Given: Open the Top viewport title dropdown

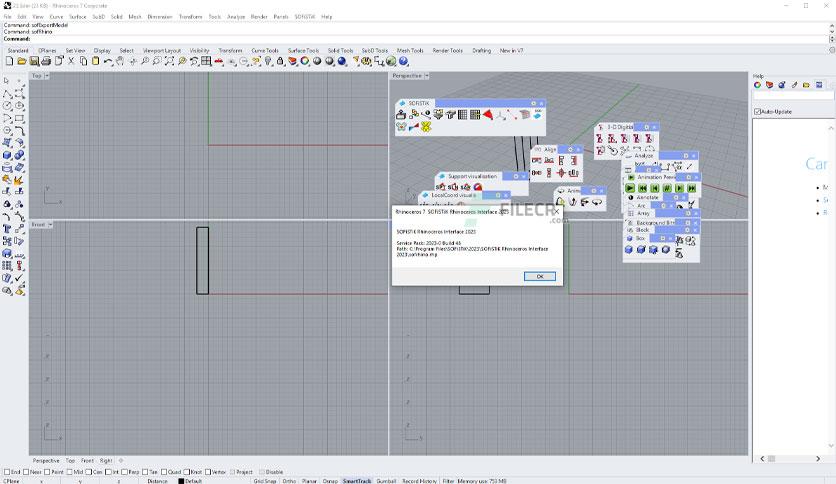Looking at the screenshot, I should pyautogui.click(x=47, y=76).
